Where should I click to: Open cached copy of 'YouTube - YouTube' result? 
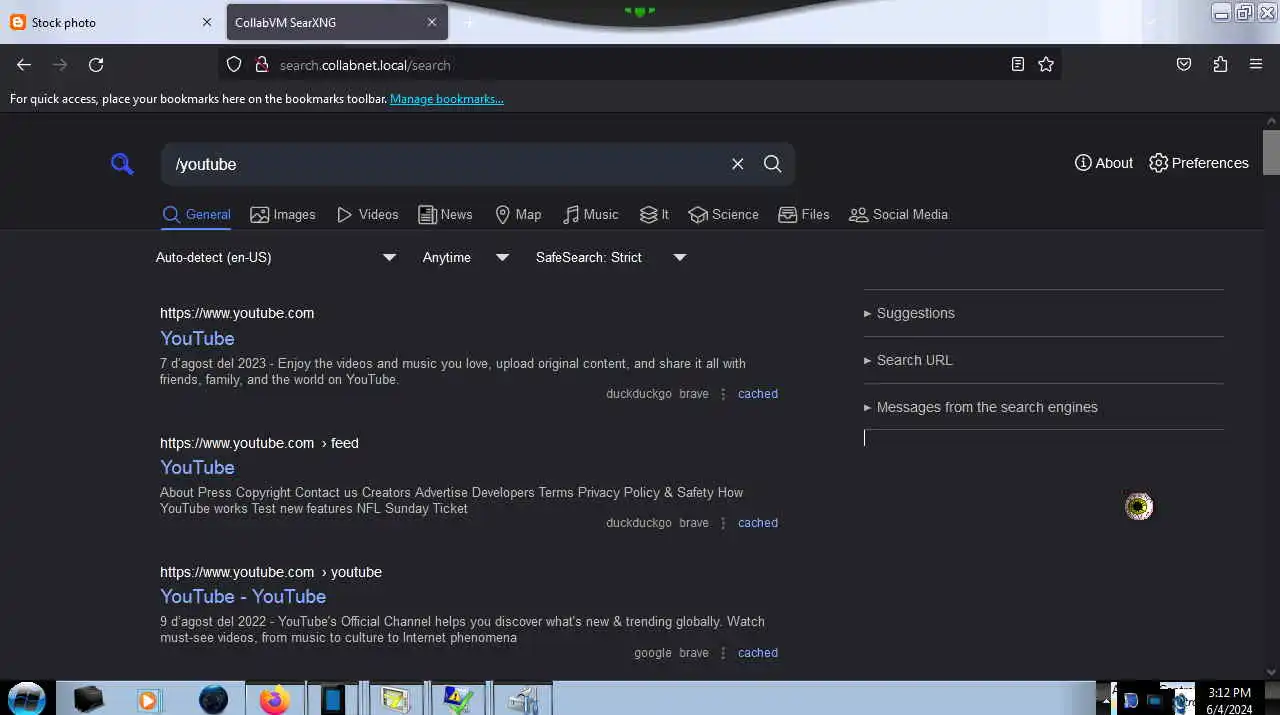click(758, 653)
